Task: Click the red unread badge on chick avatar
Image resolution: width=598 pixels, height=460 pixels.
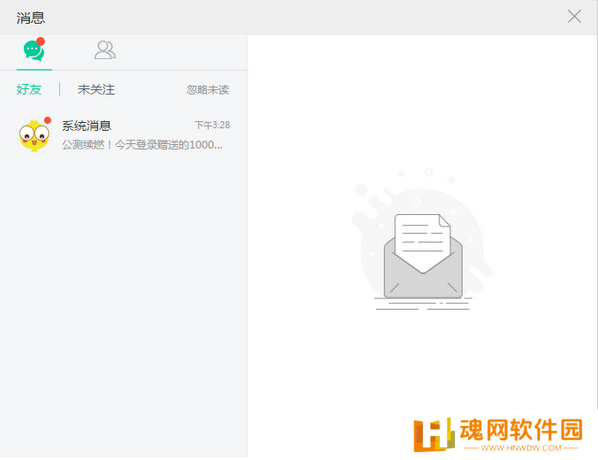Action: [47, 121]
